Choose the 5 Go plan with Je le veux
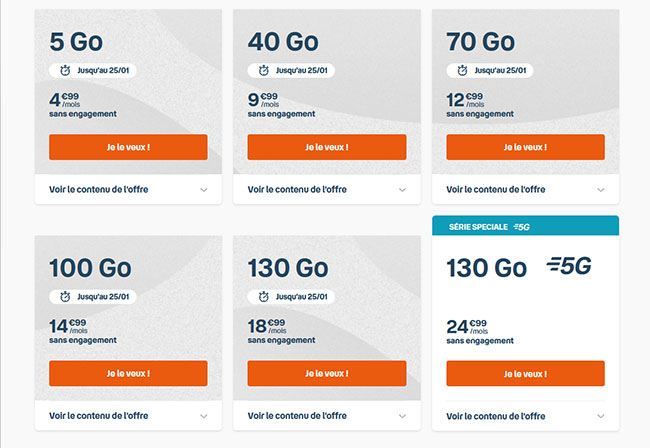Viewport: 650px width, 448px height. 128,147
